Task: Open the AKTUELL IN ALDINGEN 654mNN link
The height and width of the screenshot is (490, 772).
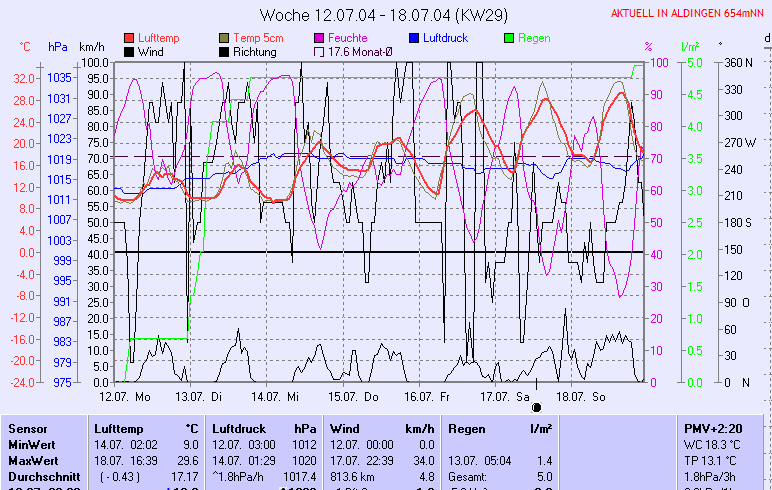Action: pyautogui.click(x=689, y=13)
